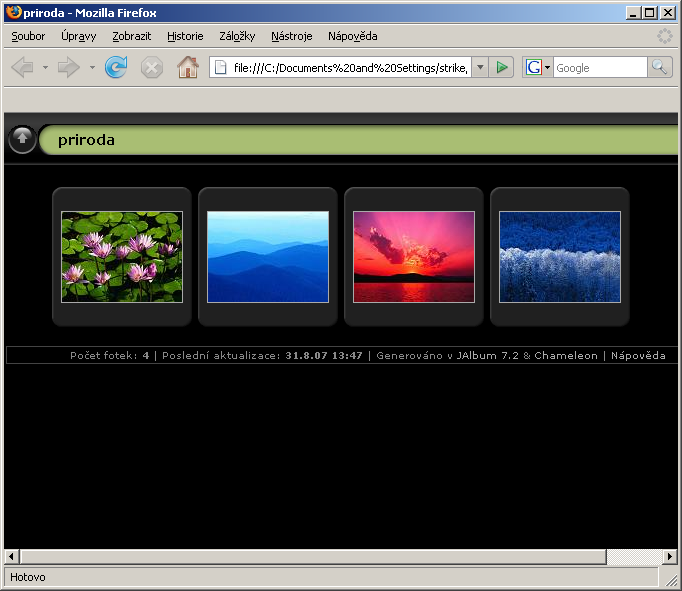The image size is (682, 591).
Task: Click the Počet fotek text
Action: tap(104, 355)
